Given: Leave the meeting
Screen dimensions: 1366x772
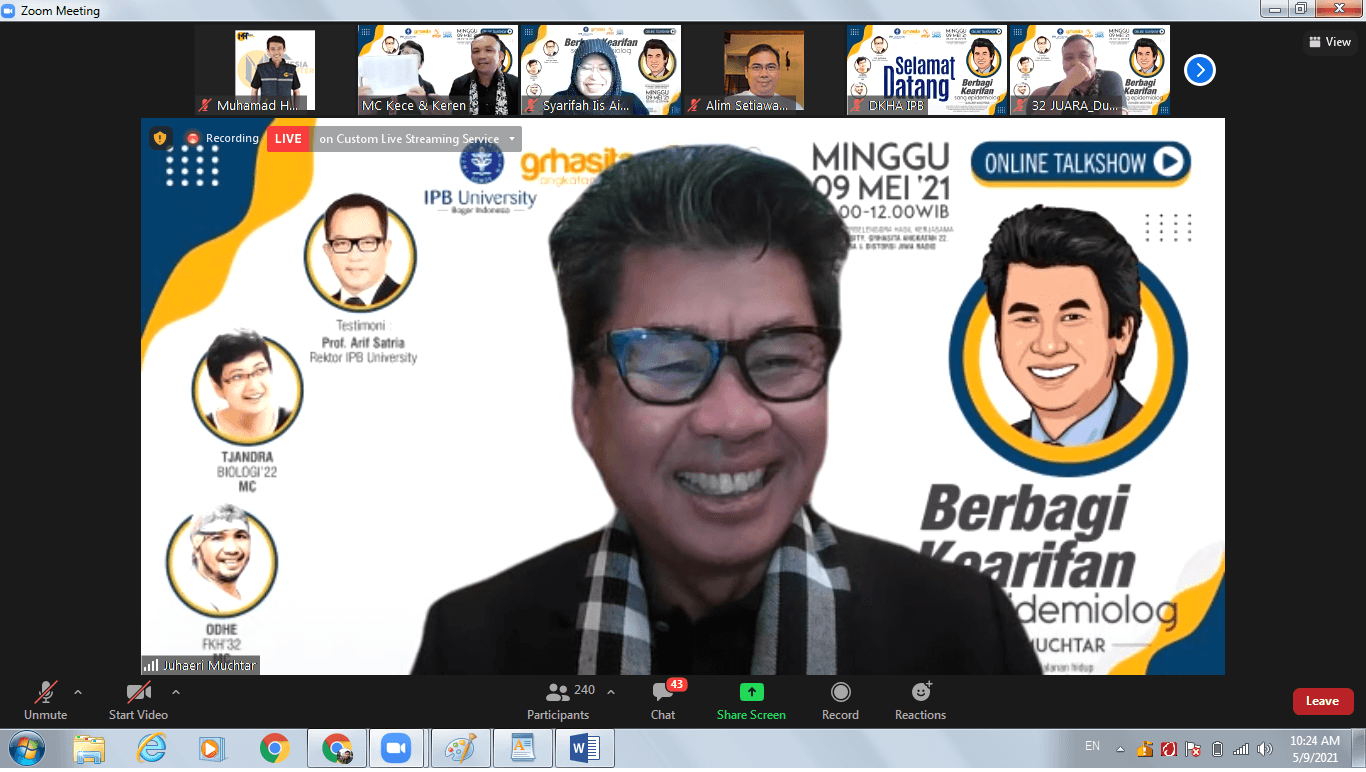Looking at the screenshot, I should pyautogui.click(x=1322, y=701).
